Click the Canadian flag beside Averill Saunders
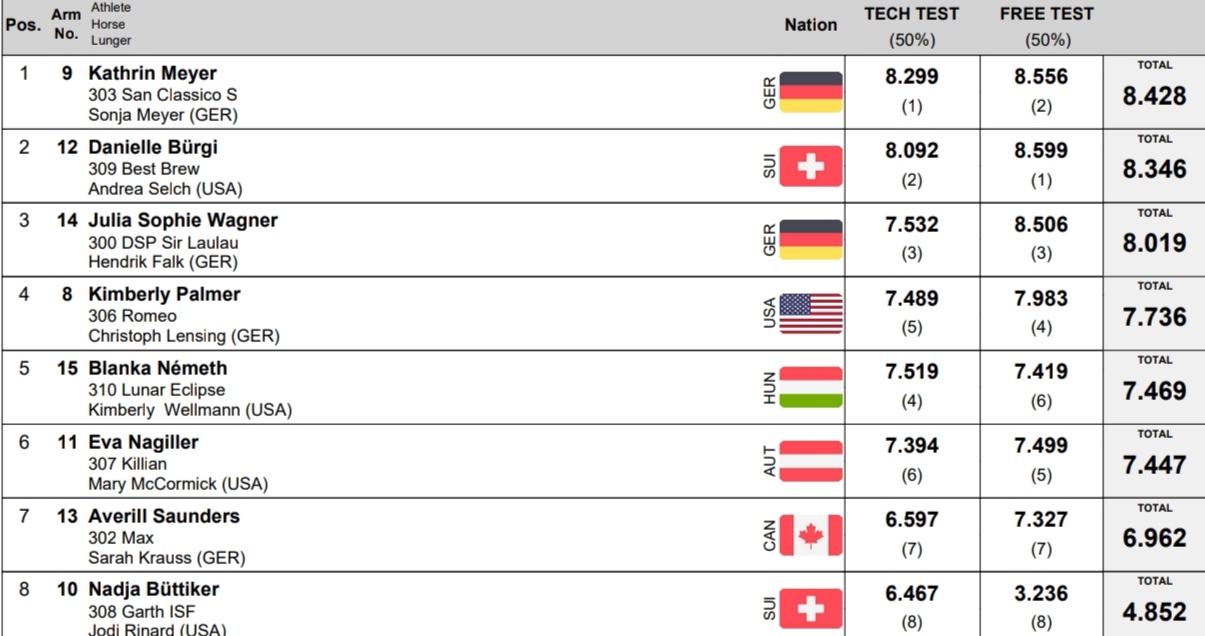The width and height of the screenshot is (1205, 636). click(x=811, y=536)
